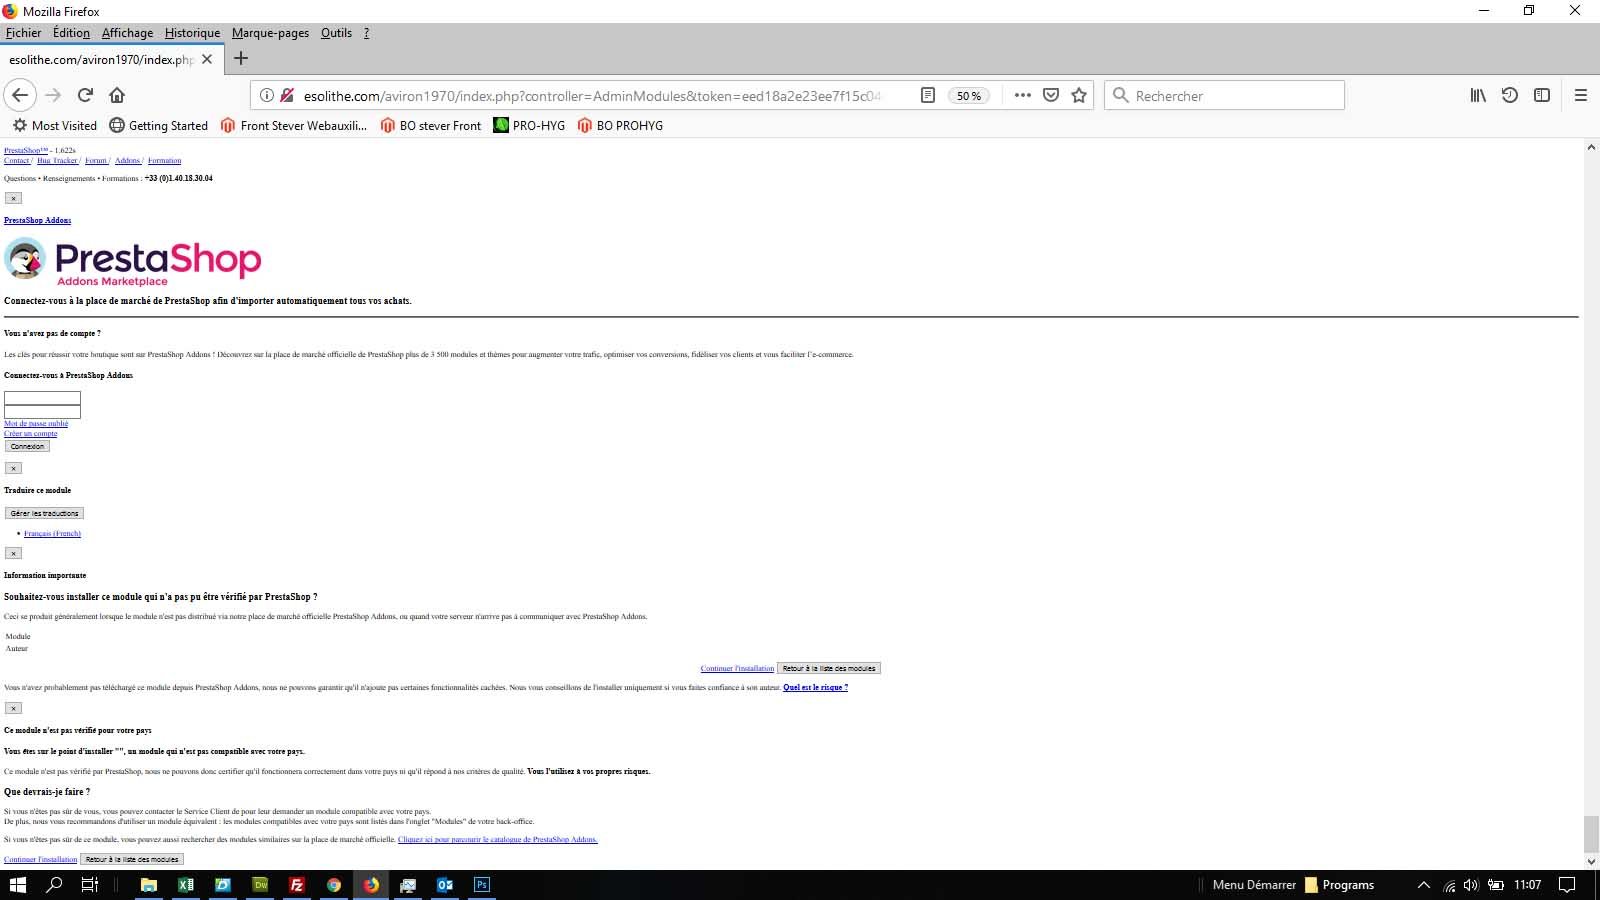Viewport: 1600px width, 900px height.
Task: Open Chrome from the taskbar
Action: 334,885
